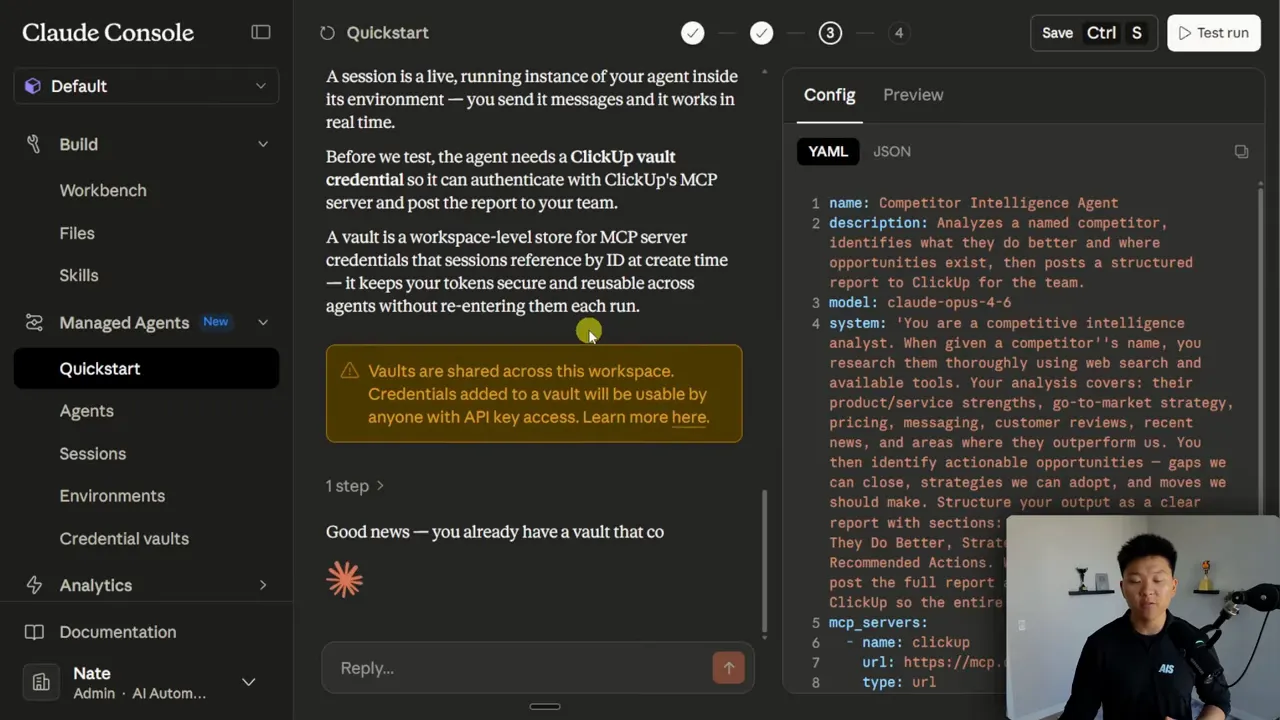
Task: Click the send arrow button in reply box
Action: 728,668
